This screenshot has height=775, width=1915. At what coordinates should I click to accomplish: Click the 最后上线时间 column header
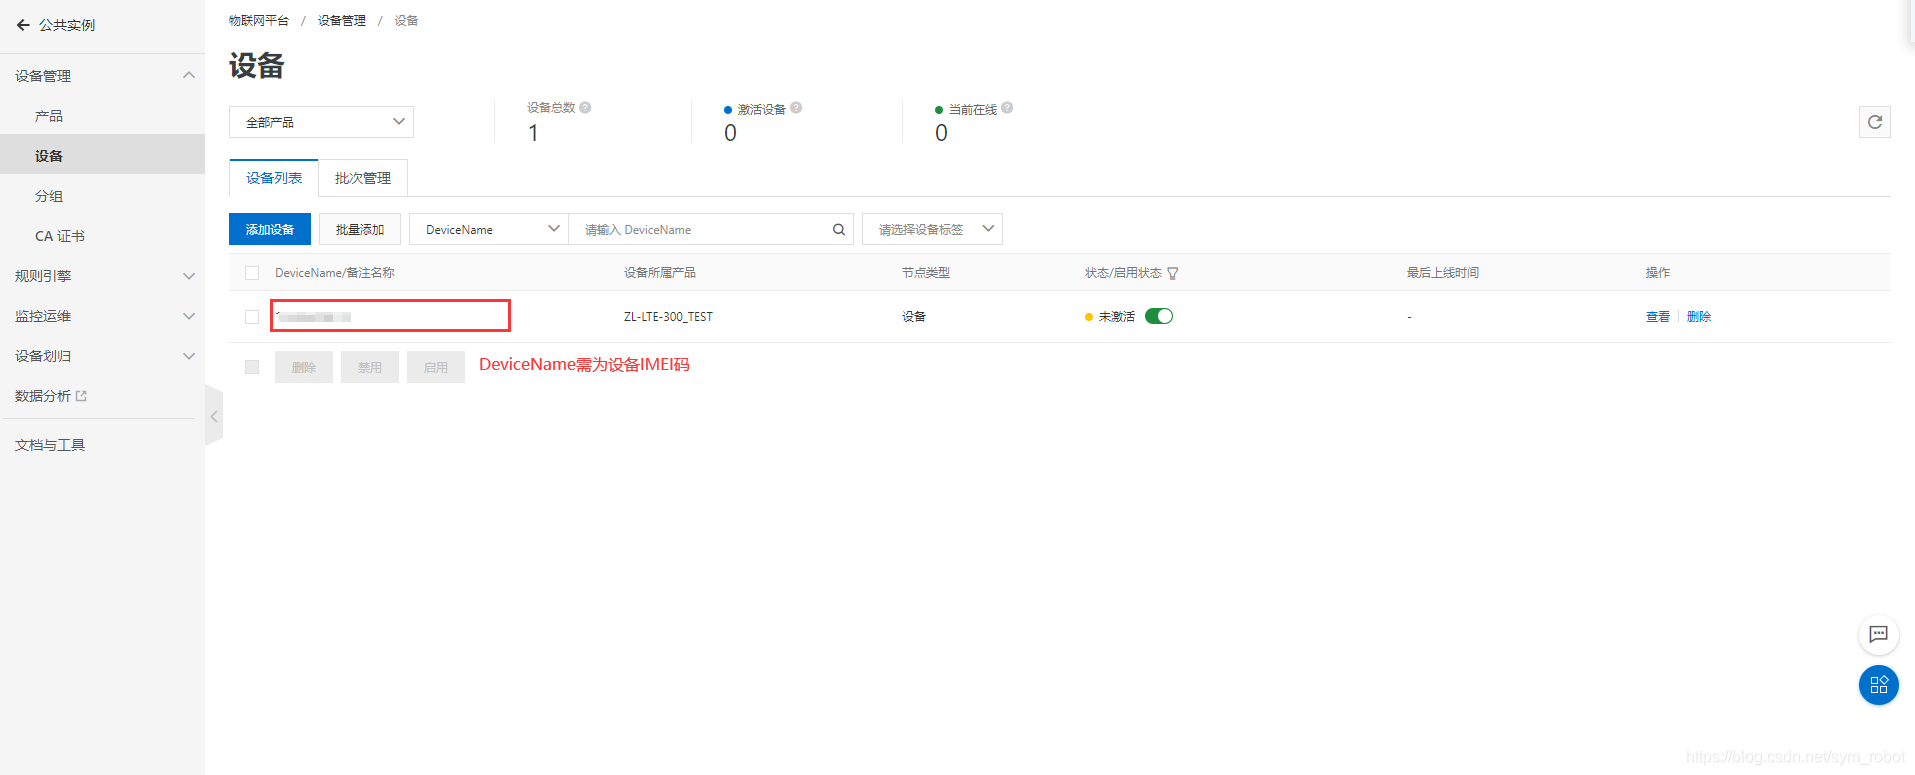(1443, 273)
